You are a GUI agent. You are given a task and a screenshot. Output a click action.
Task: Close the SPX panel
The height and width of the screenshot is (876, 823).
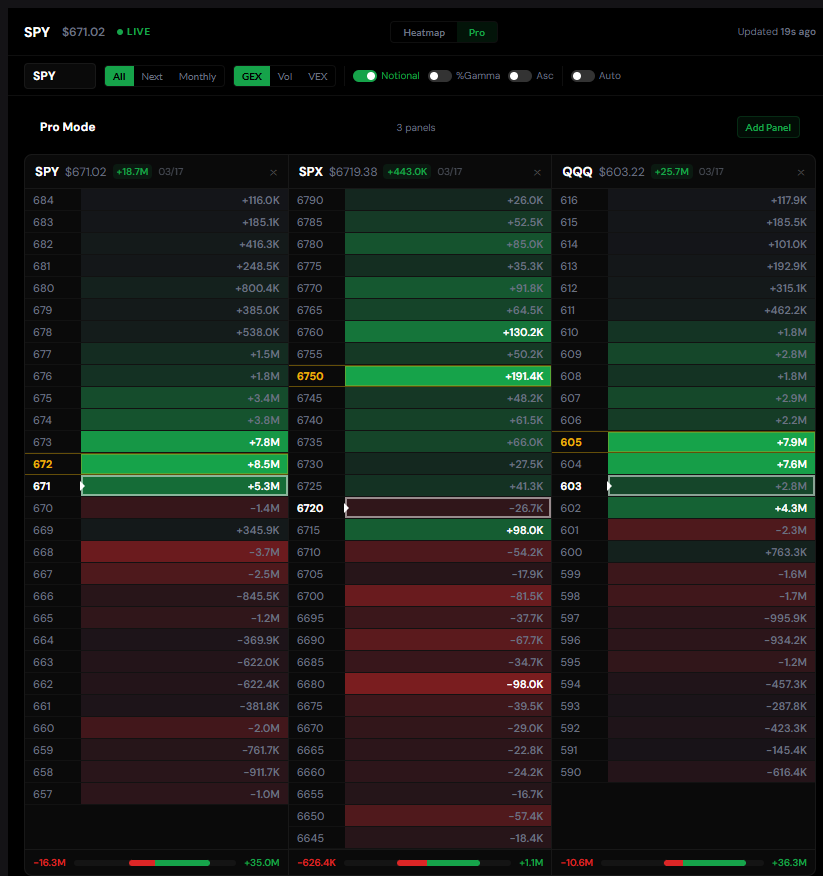coord(537,172)
